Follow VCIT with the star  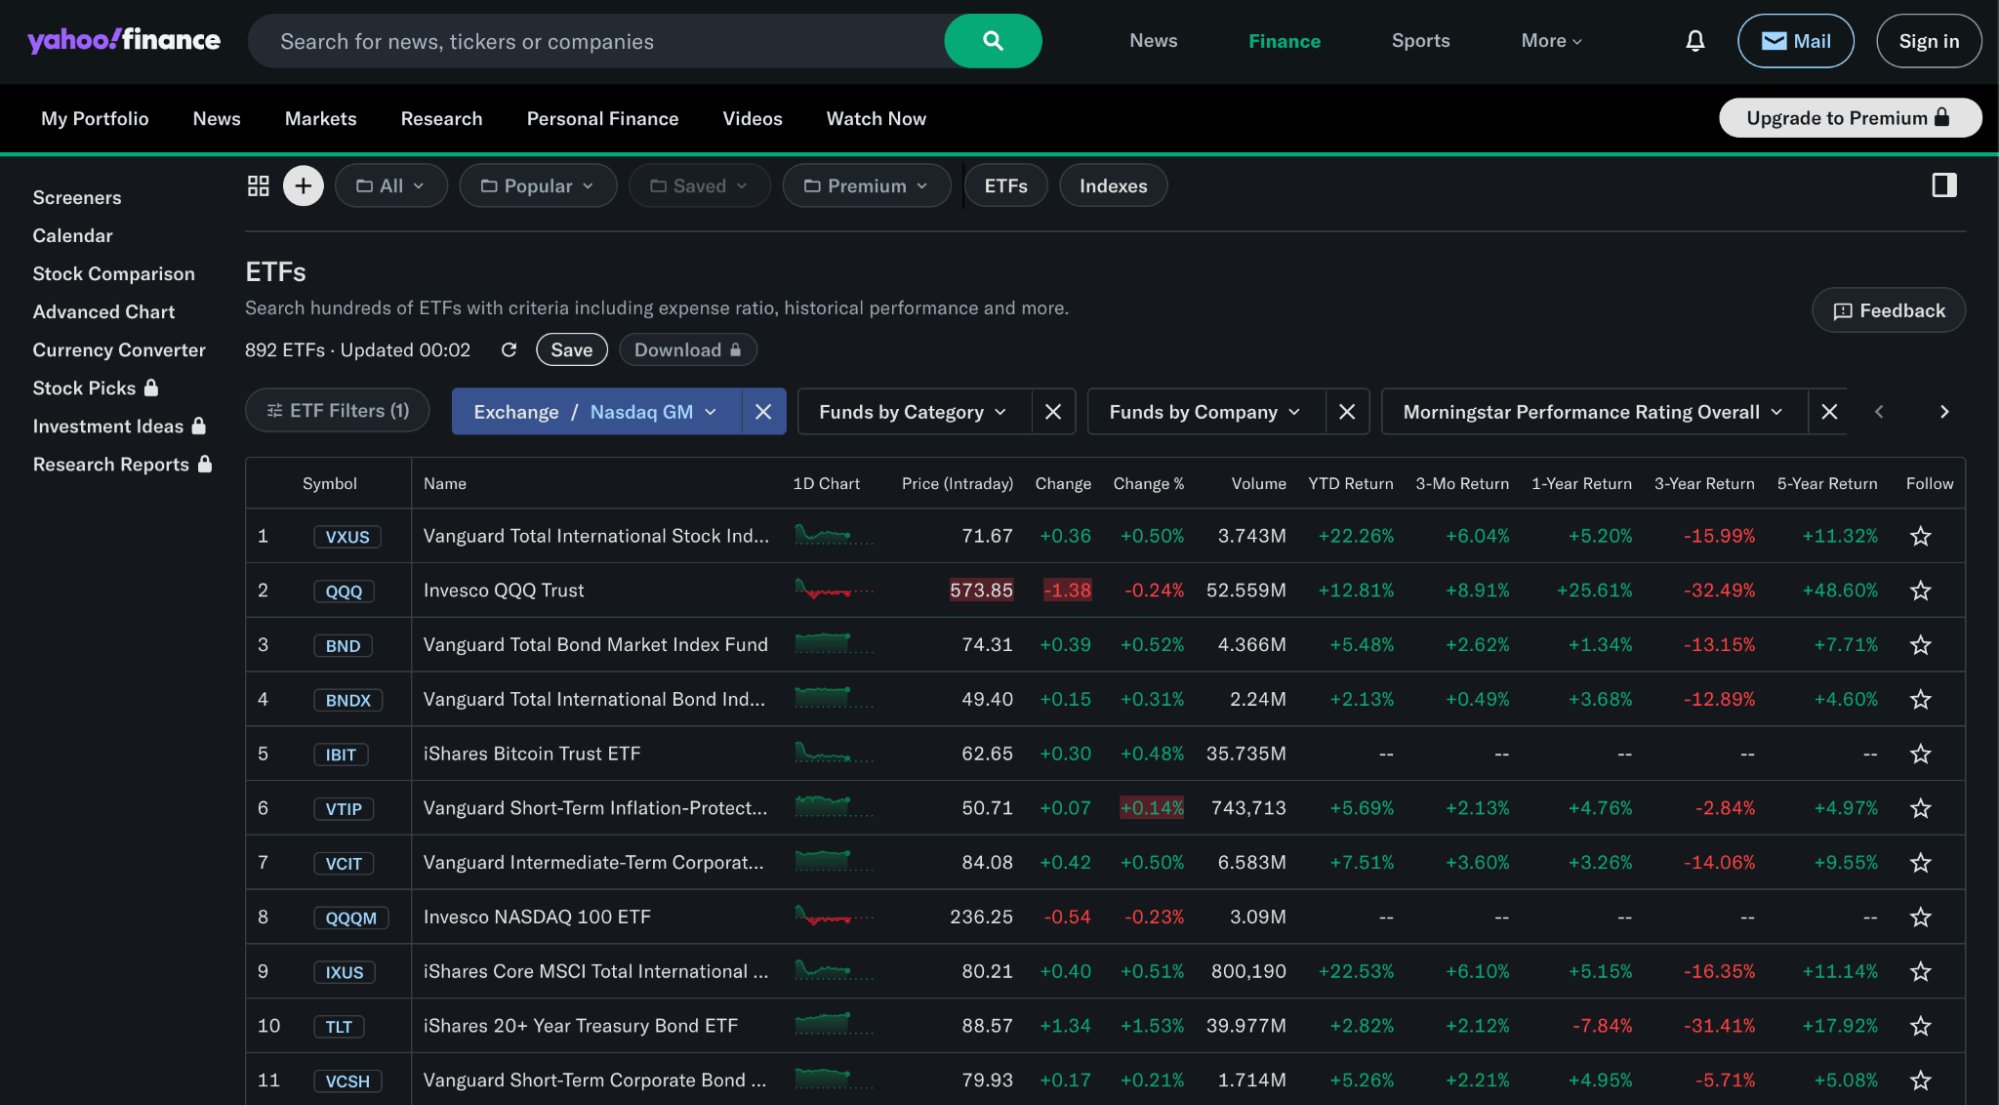pos(1920,862)
